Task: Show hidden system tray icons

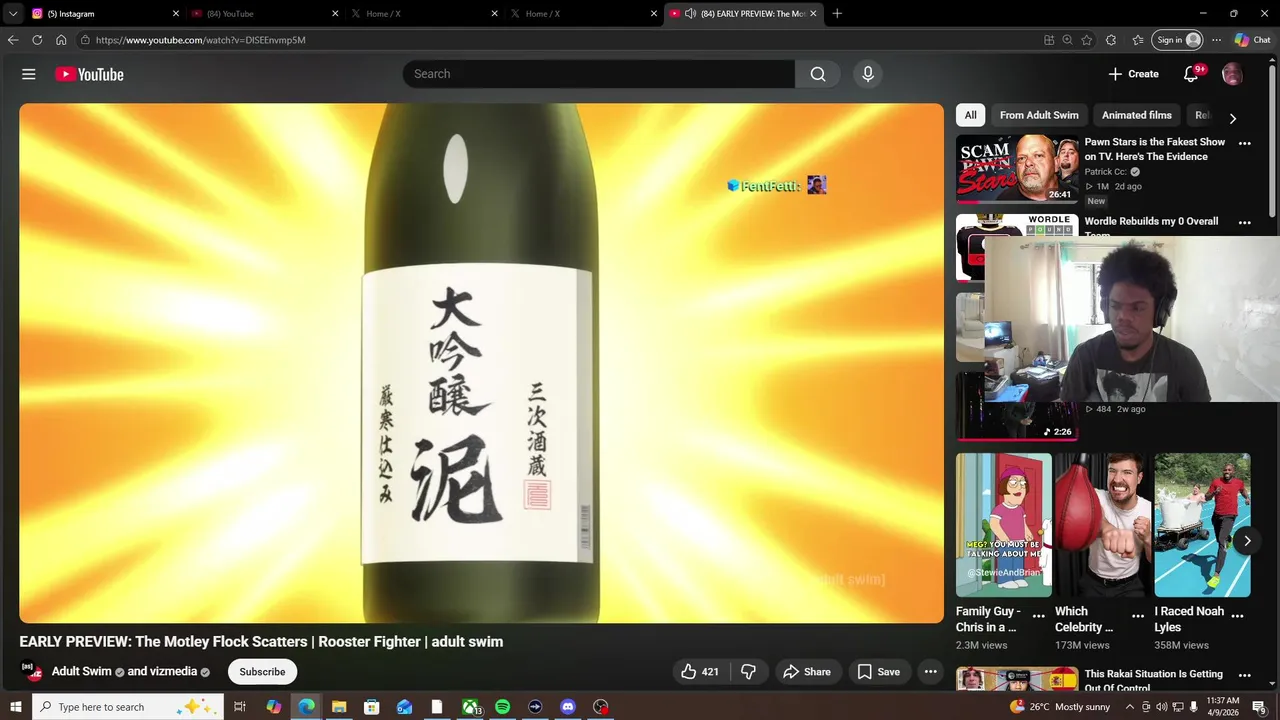Action: click(x=1130, y=707)
